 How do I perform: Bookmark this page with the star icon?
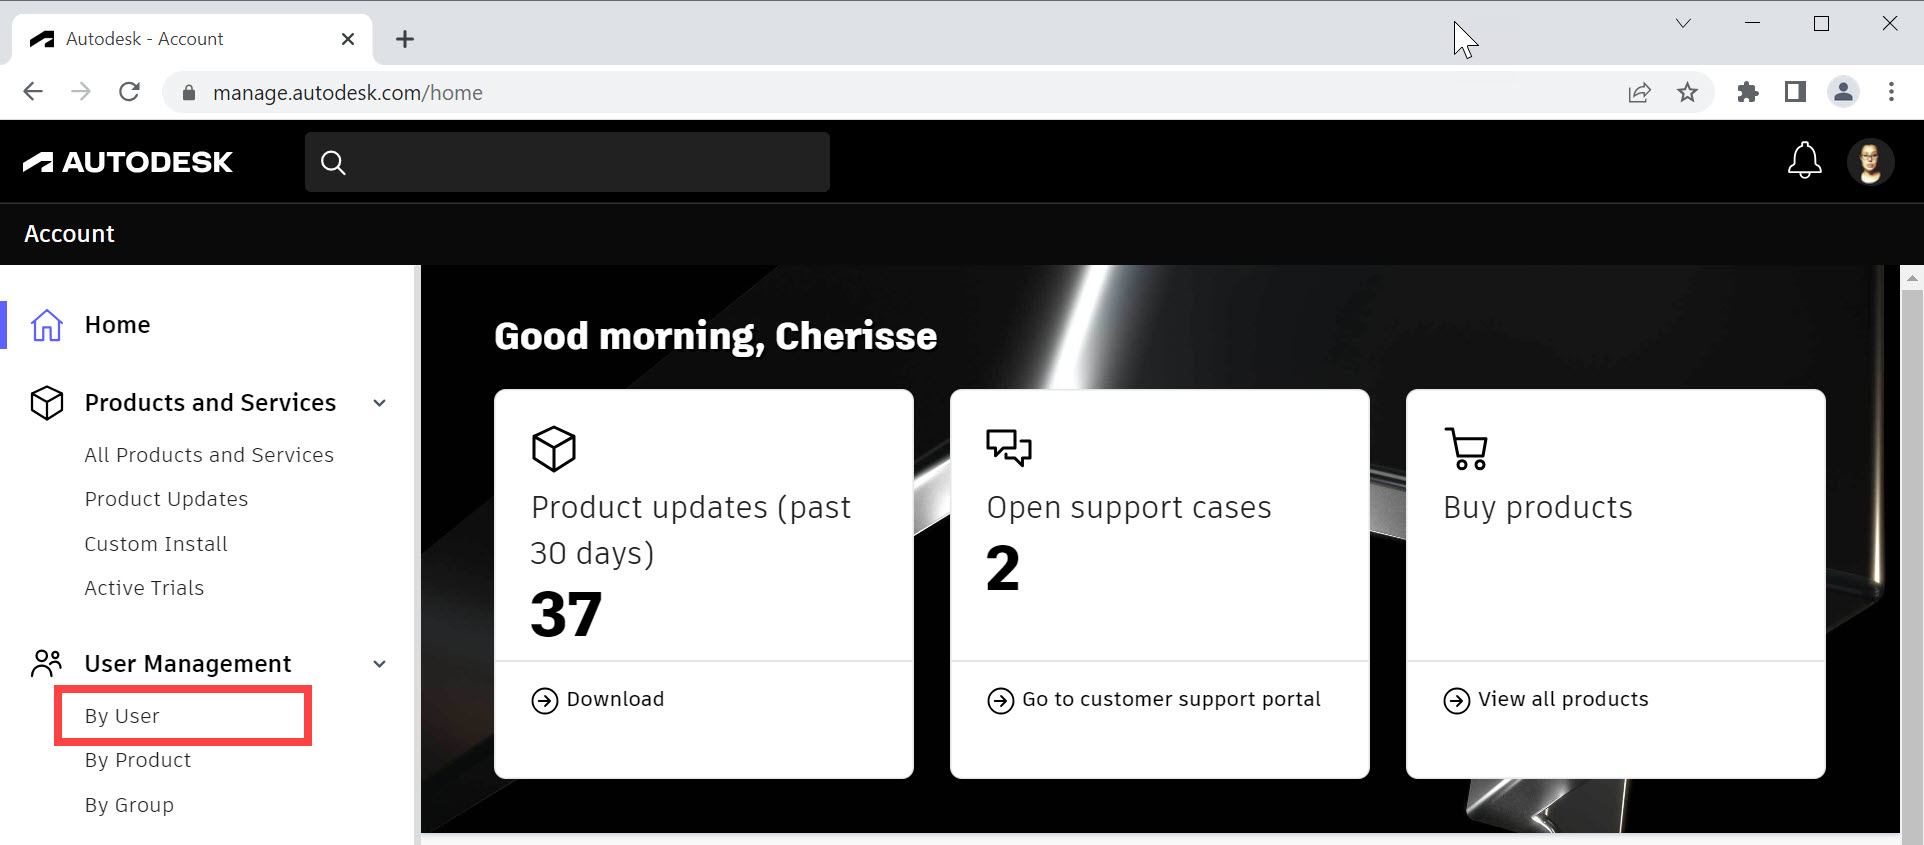click(x=1687, y=93)
